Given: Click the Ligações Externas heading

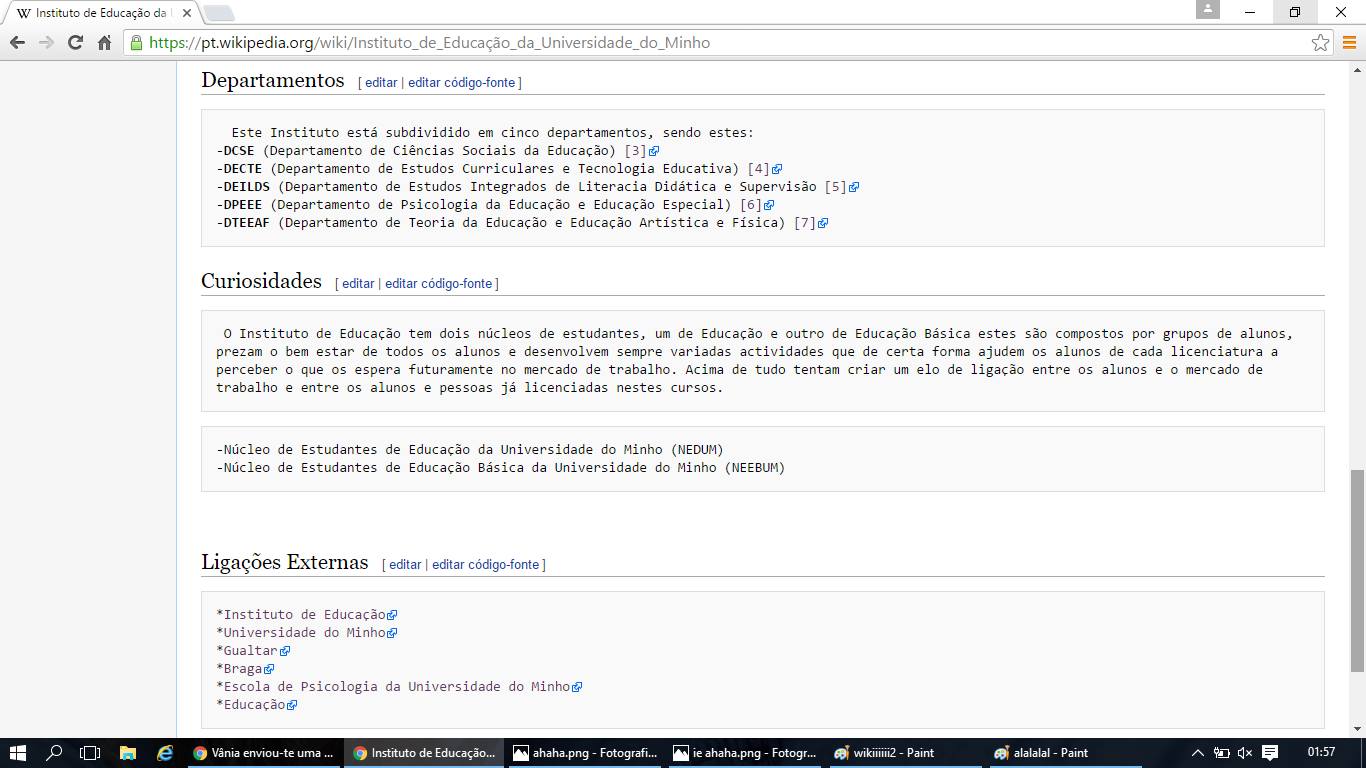Looking at the screenshot, I should point(285,562).
